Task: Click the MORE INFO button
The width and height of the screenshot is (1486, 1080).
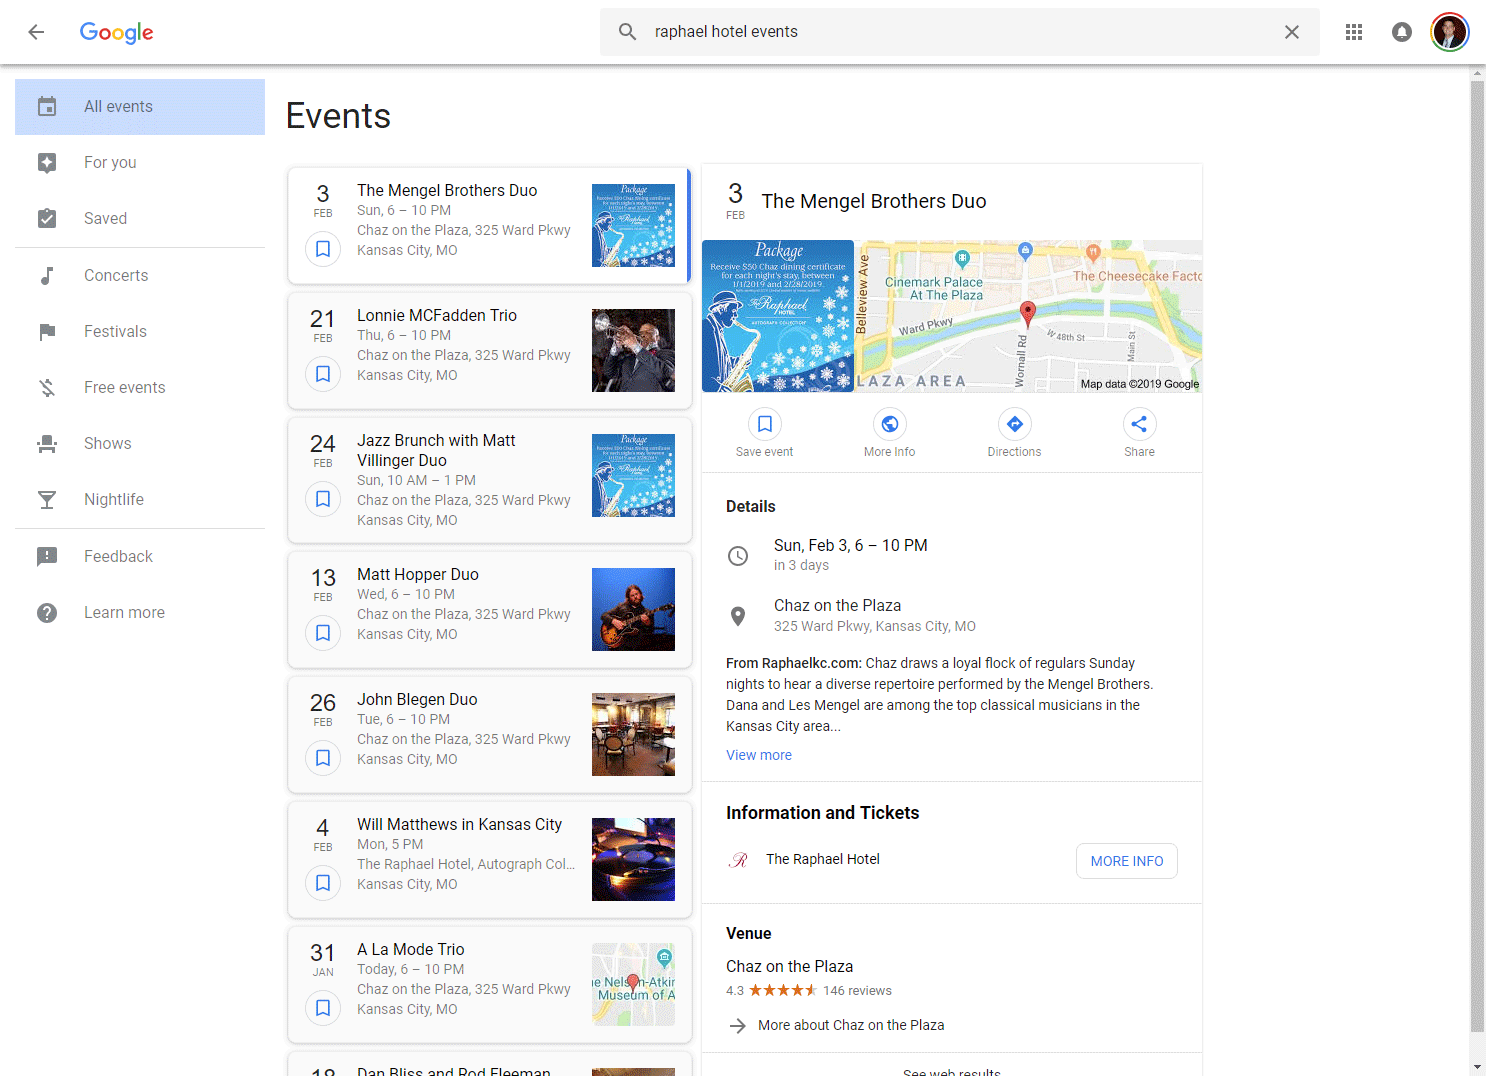Action: click(x=1127, y=861)
